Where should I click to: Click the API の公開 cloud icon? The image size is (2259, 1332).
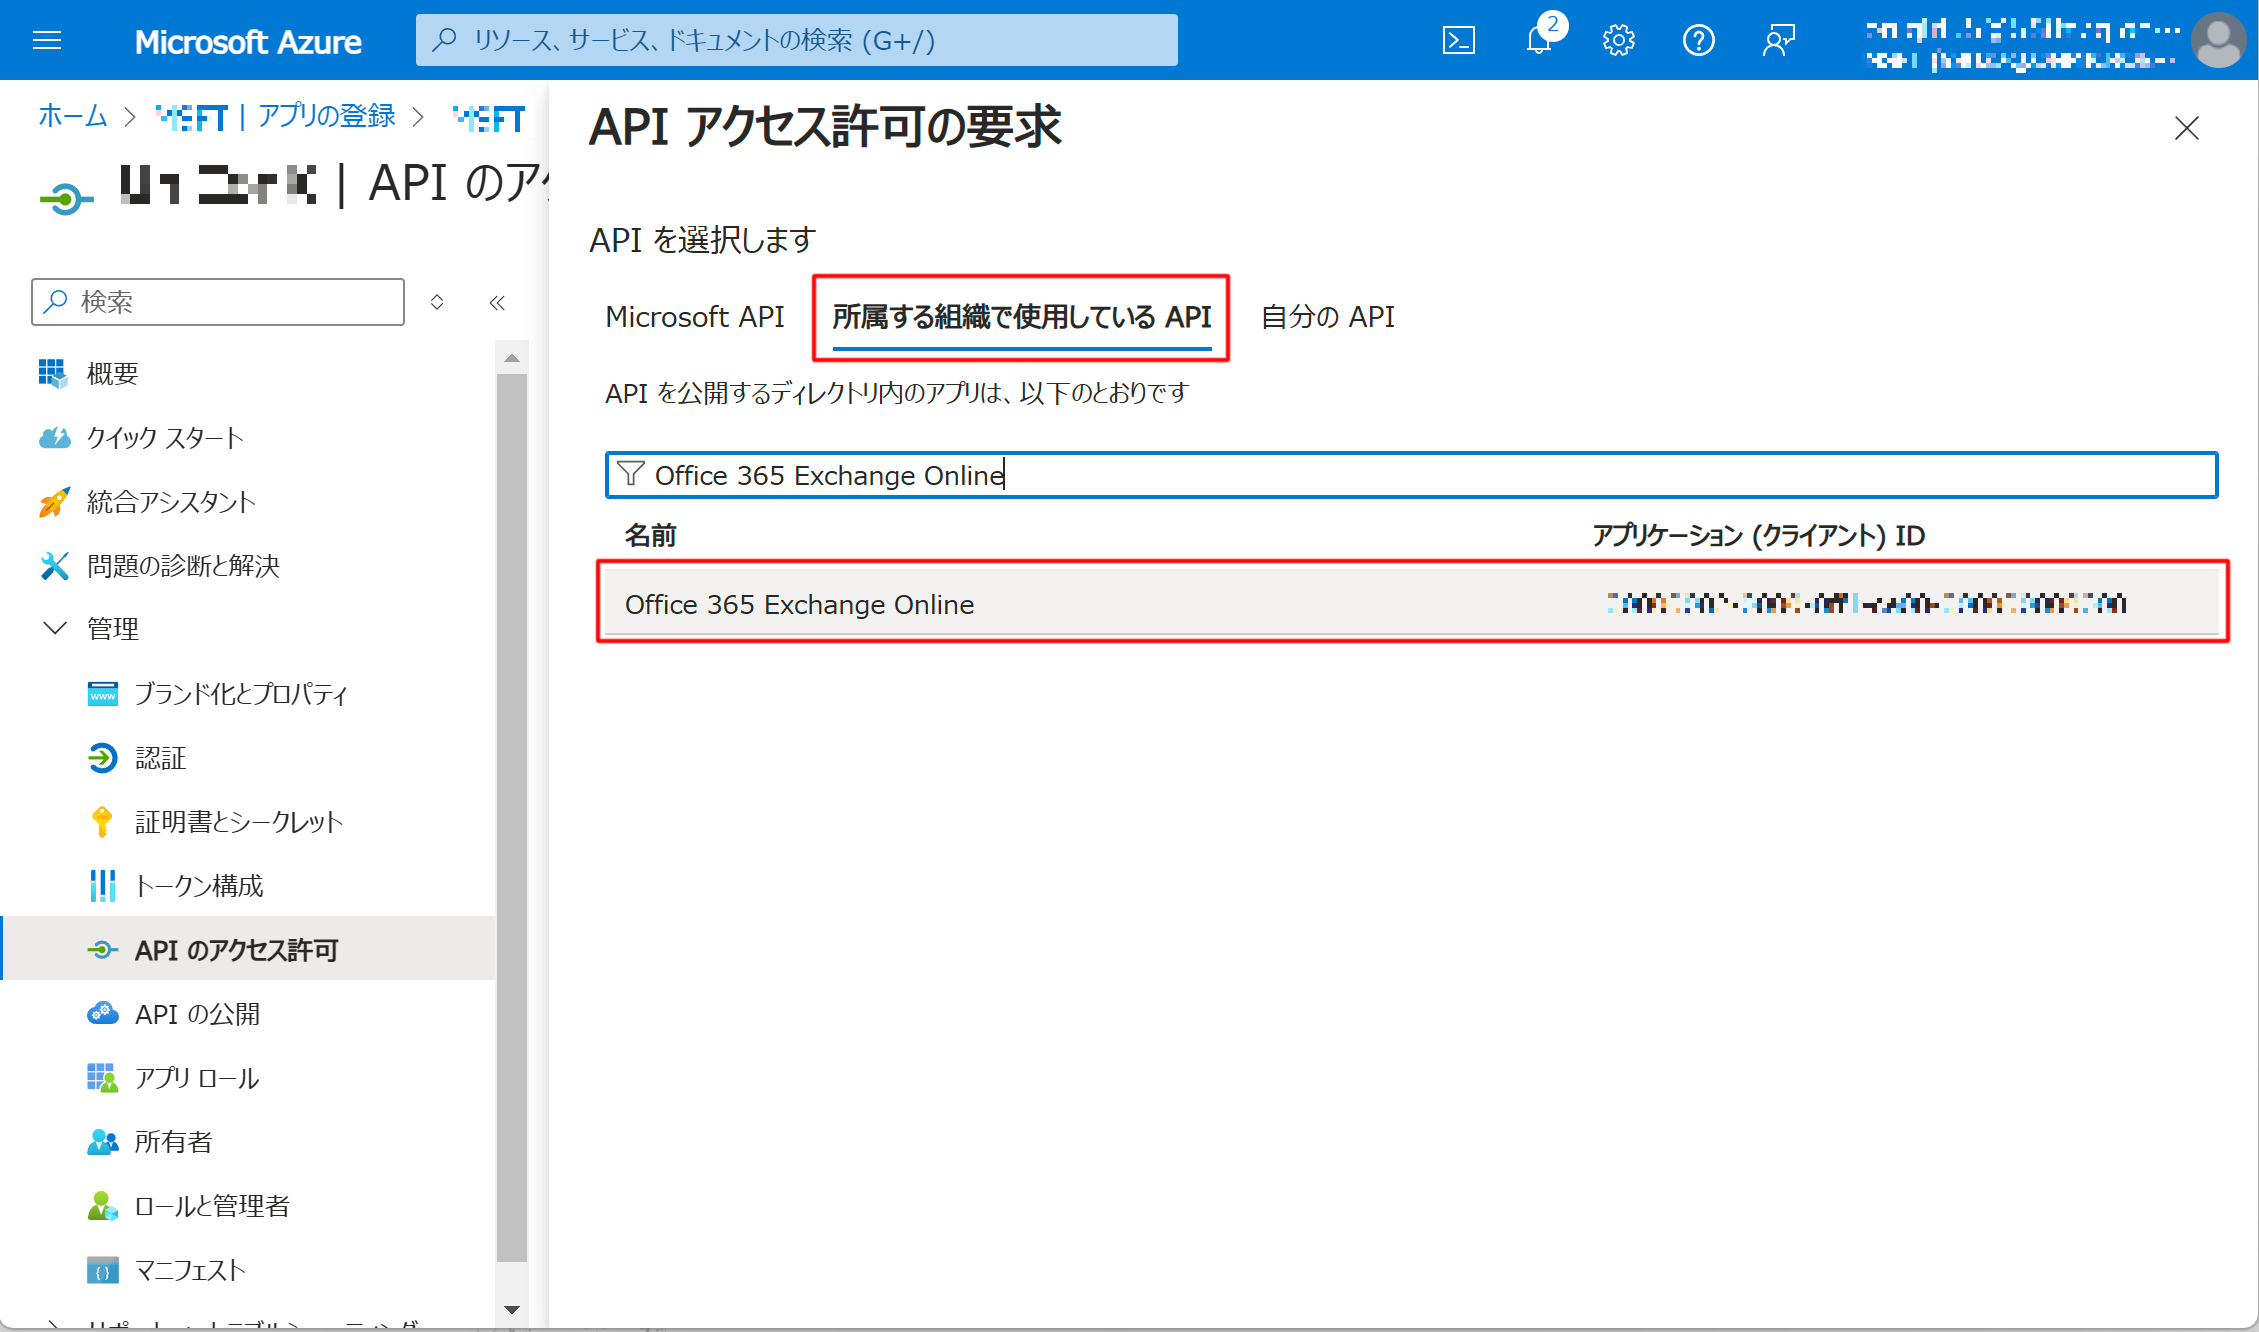click(102, 1013)
